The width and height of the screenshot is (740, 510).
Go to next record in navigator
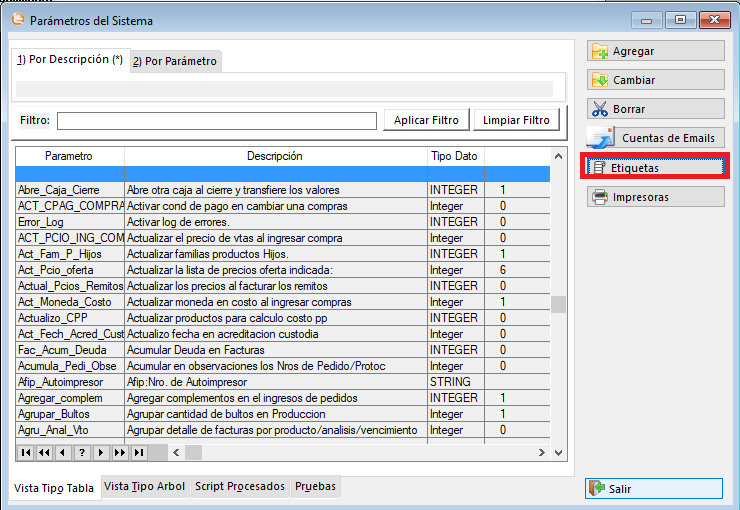100,453
